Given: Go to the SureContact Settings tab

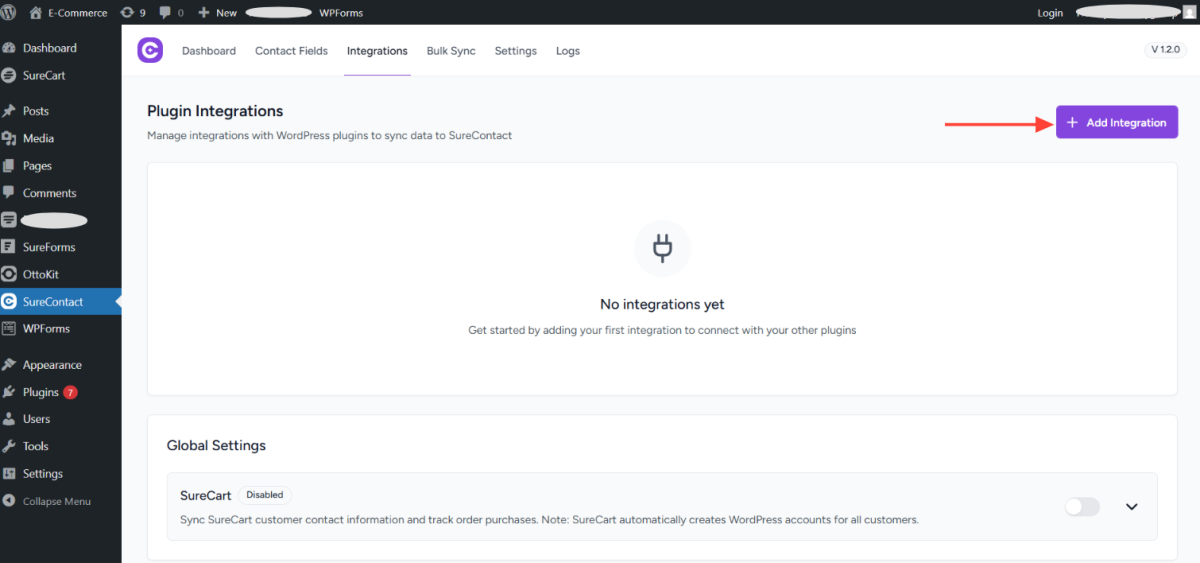Looking at the screenshot, I should pos(516,51).
